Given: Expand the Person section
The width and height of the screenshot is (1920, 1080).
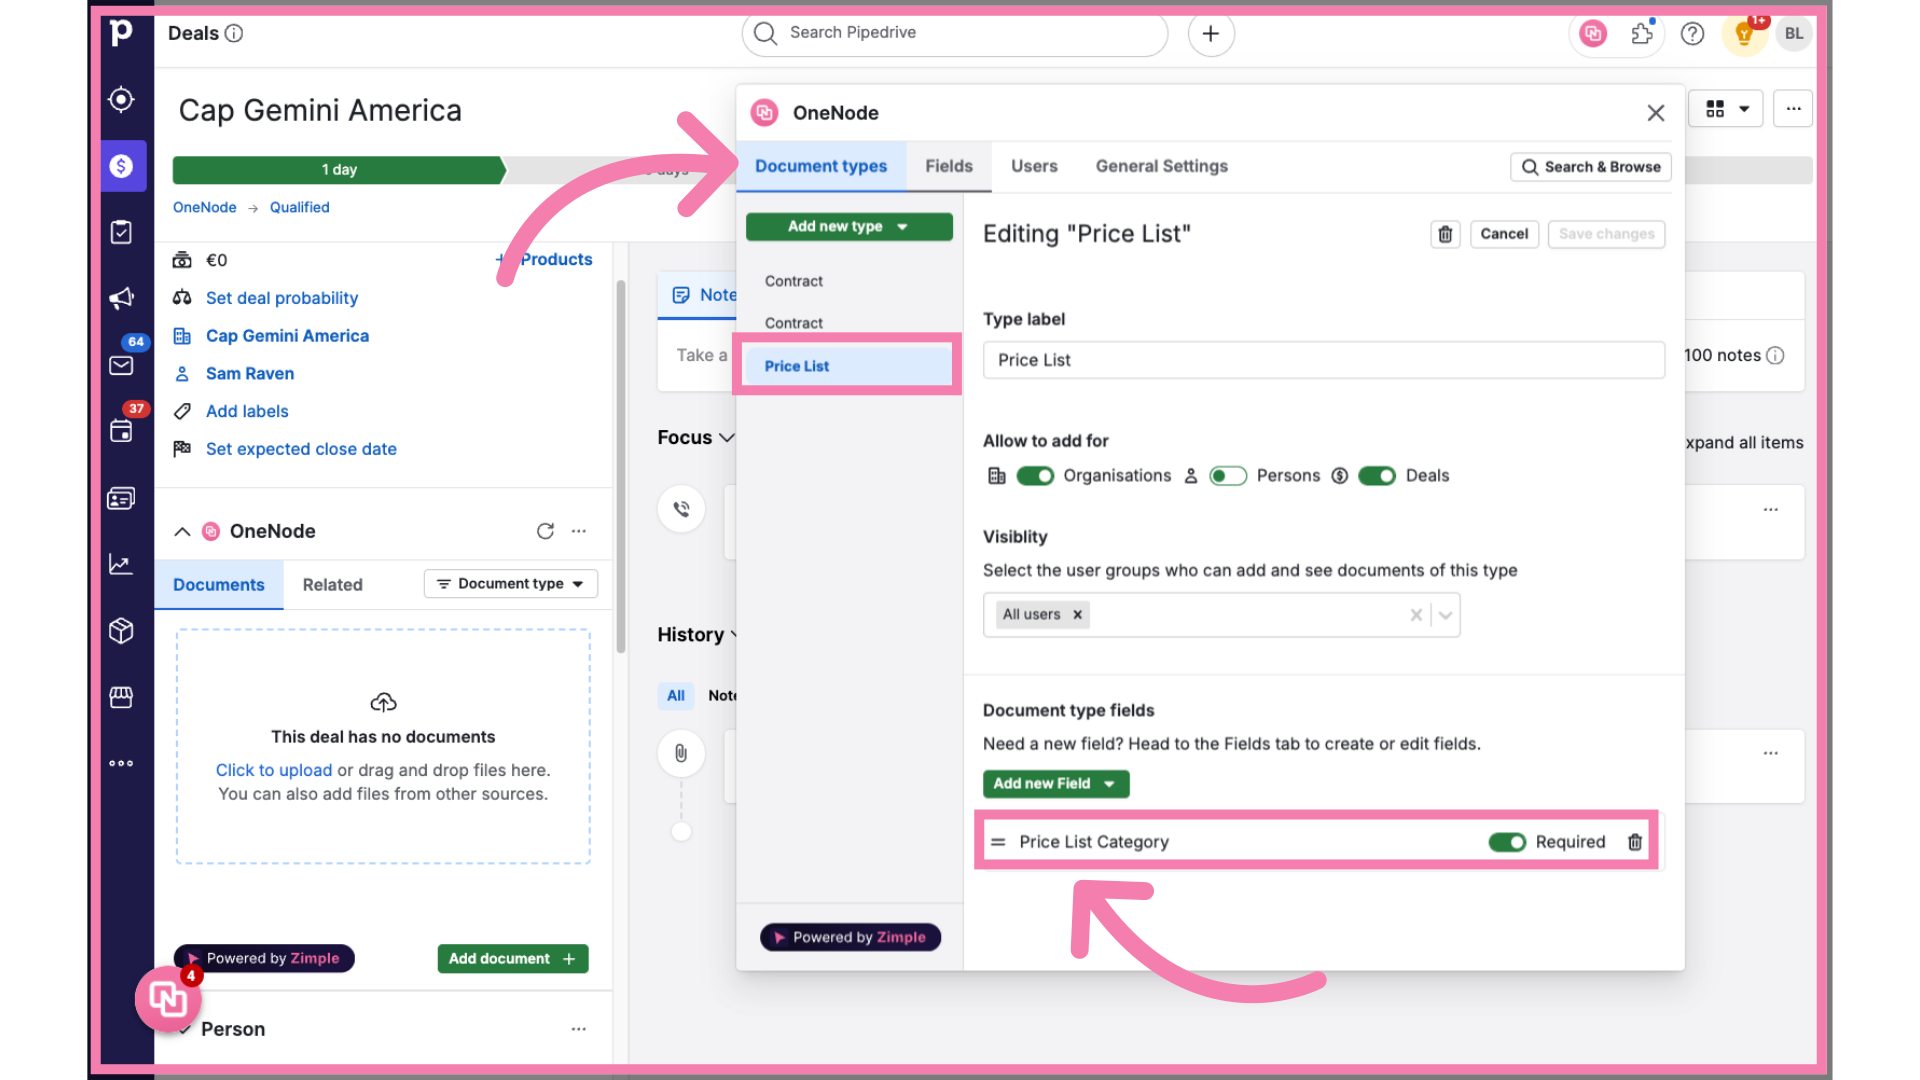Looking at the screenshot, I should [x=185, y=1029].
